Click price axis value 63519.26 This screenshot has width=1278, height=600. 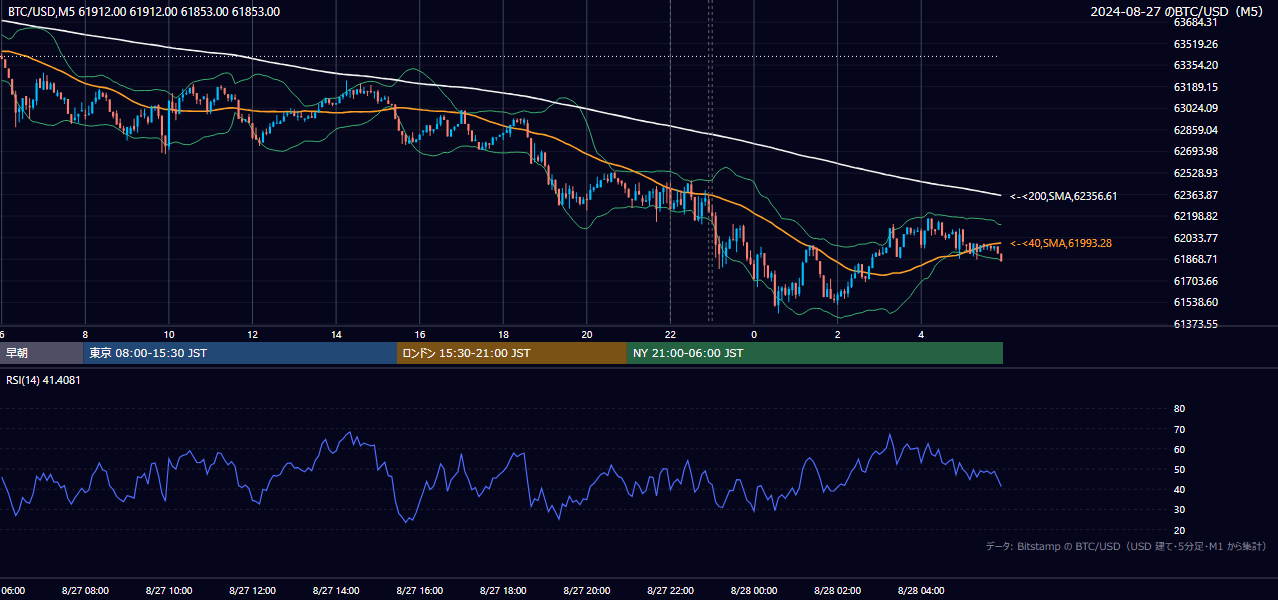click(1195, 44)
